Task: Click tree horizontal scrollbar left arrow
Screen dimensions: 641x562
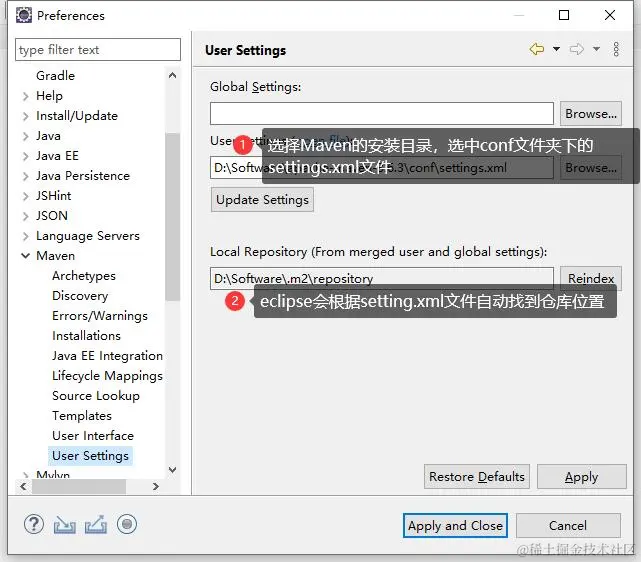Action: coord(23,486)
